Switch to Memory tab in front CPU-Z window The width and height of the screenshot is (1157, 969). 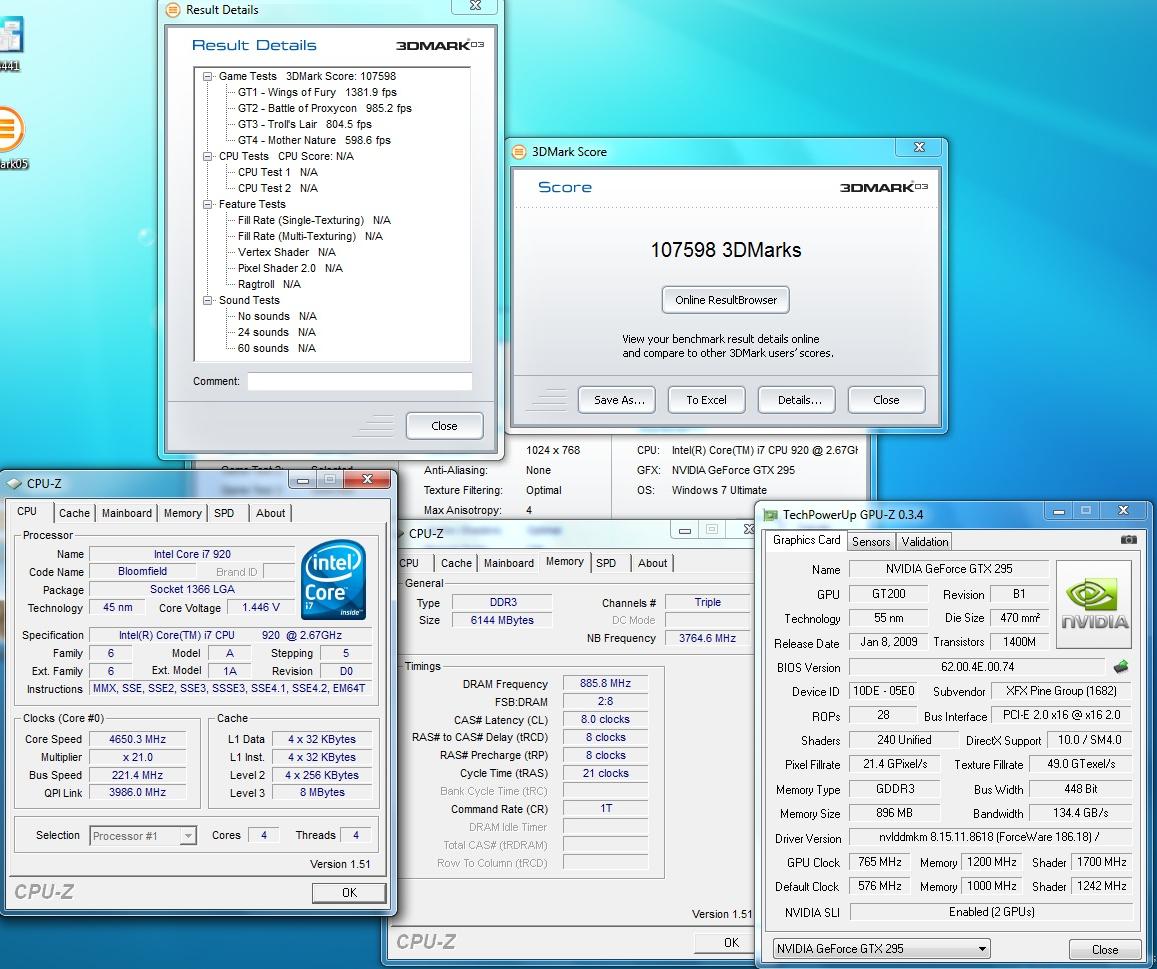click(182, 513)
